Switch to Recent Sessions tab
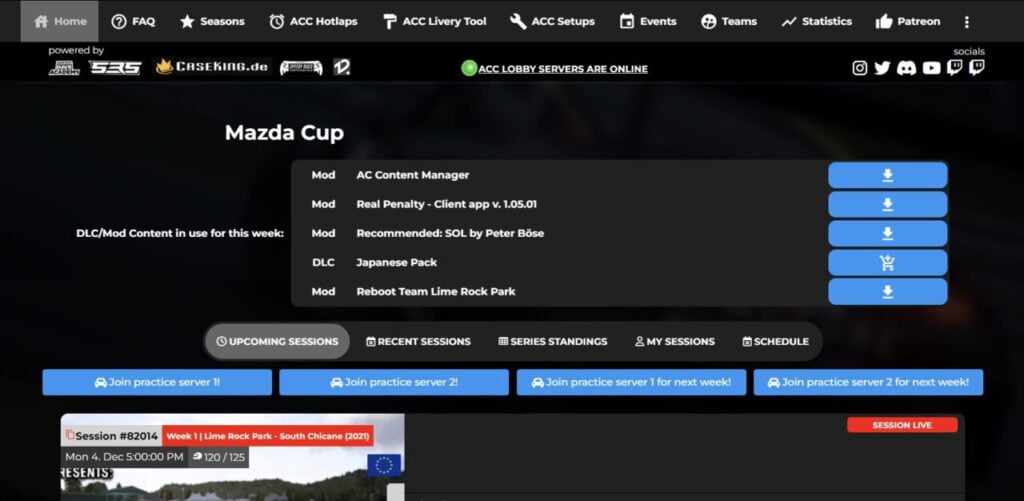Image resolution: width=1024 pixels, height=501 pixels. [418, 342]
